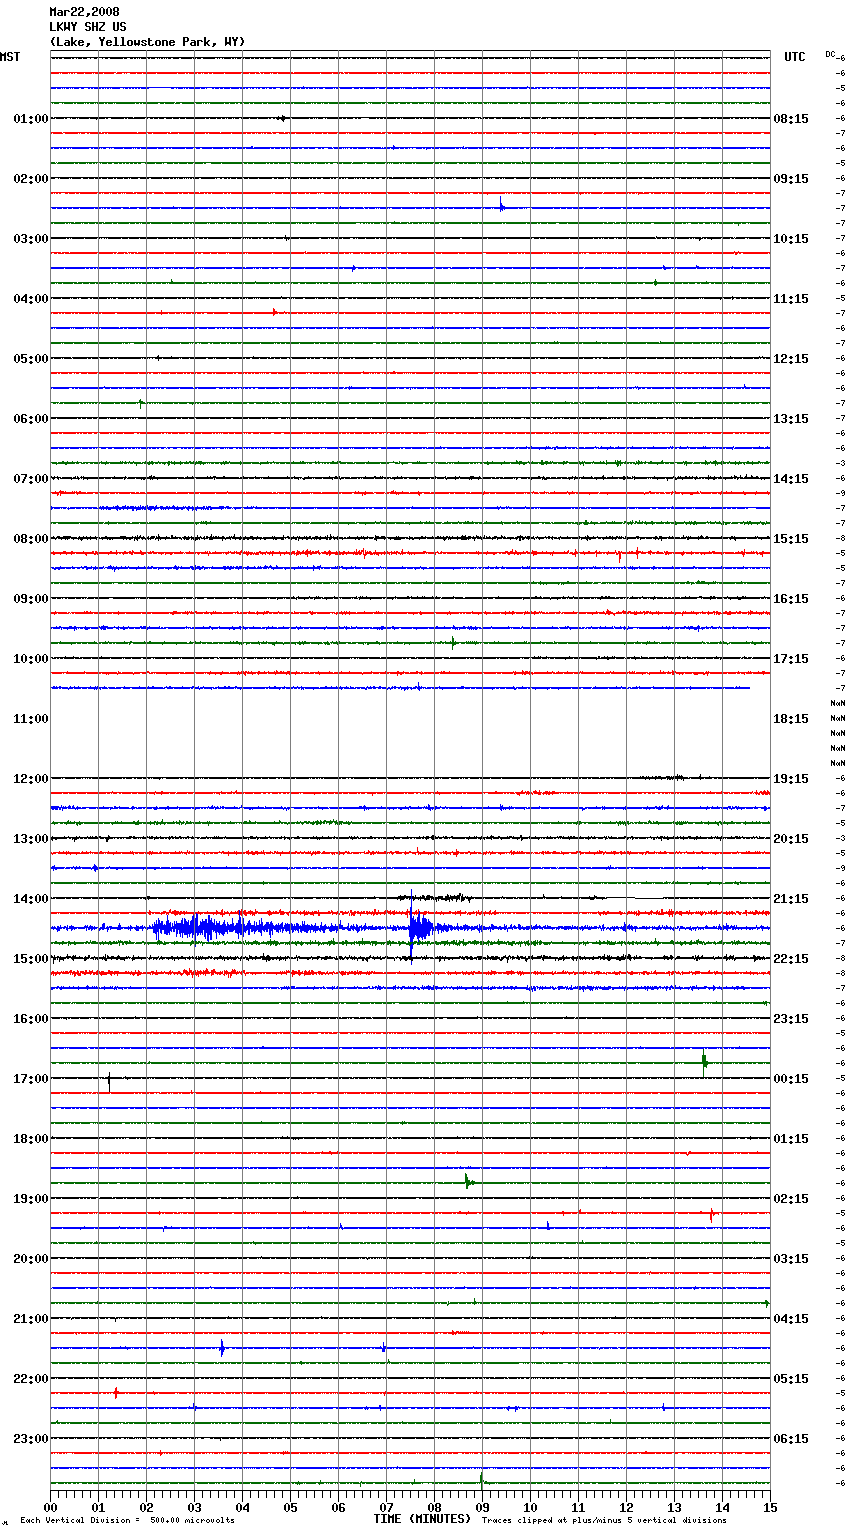Viewport: 850px width, 1534px height.
Task: Select the 07:00 MST time label
Action: click(31, 479)
